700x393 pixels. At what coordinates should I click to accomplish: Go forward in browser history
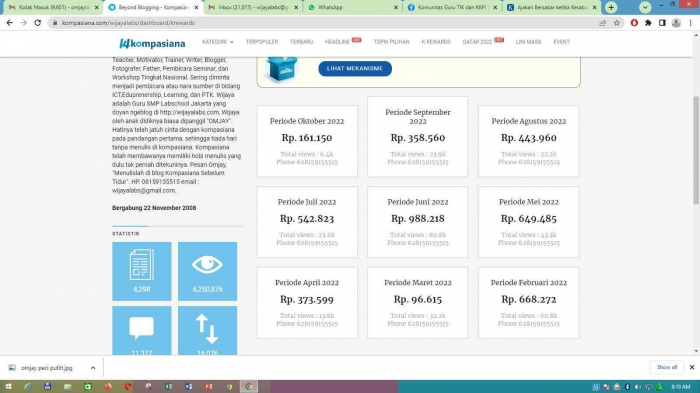point(23,23)
